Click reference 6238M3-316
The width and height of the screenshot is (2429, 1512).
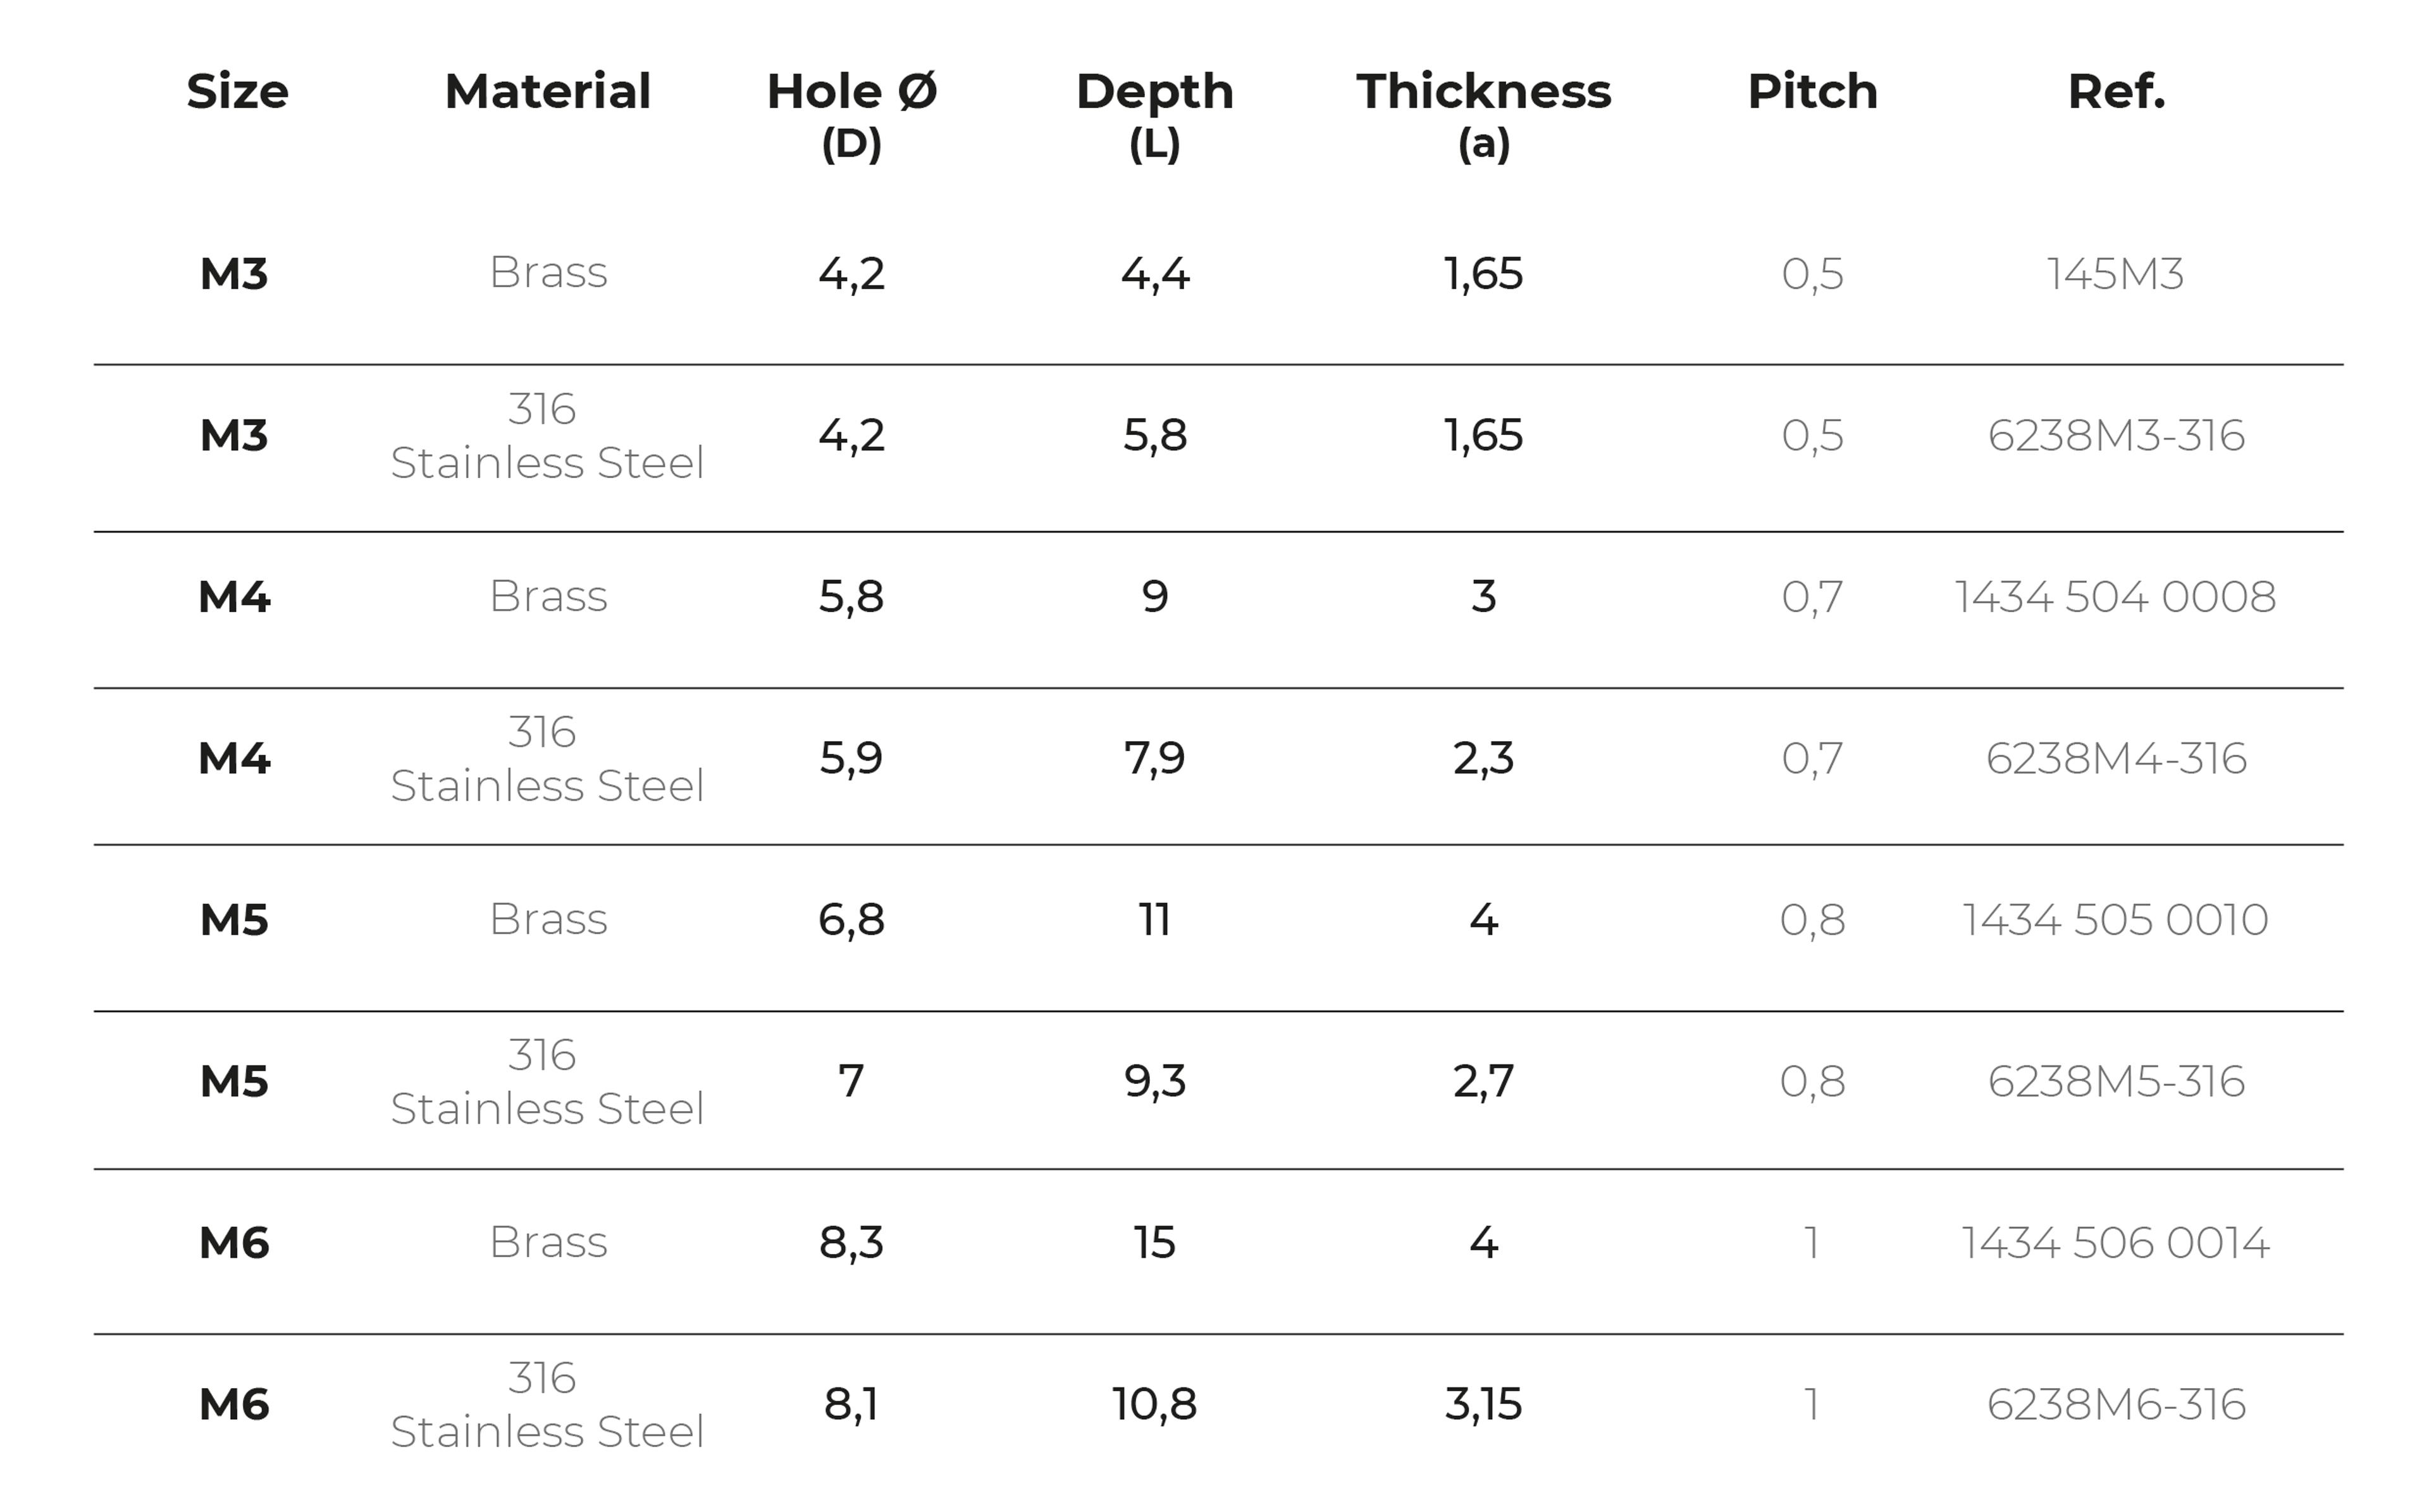2116,436
